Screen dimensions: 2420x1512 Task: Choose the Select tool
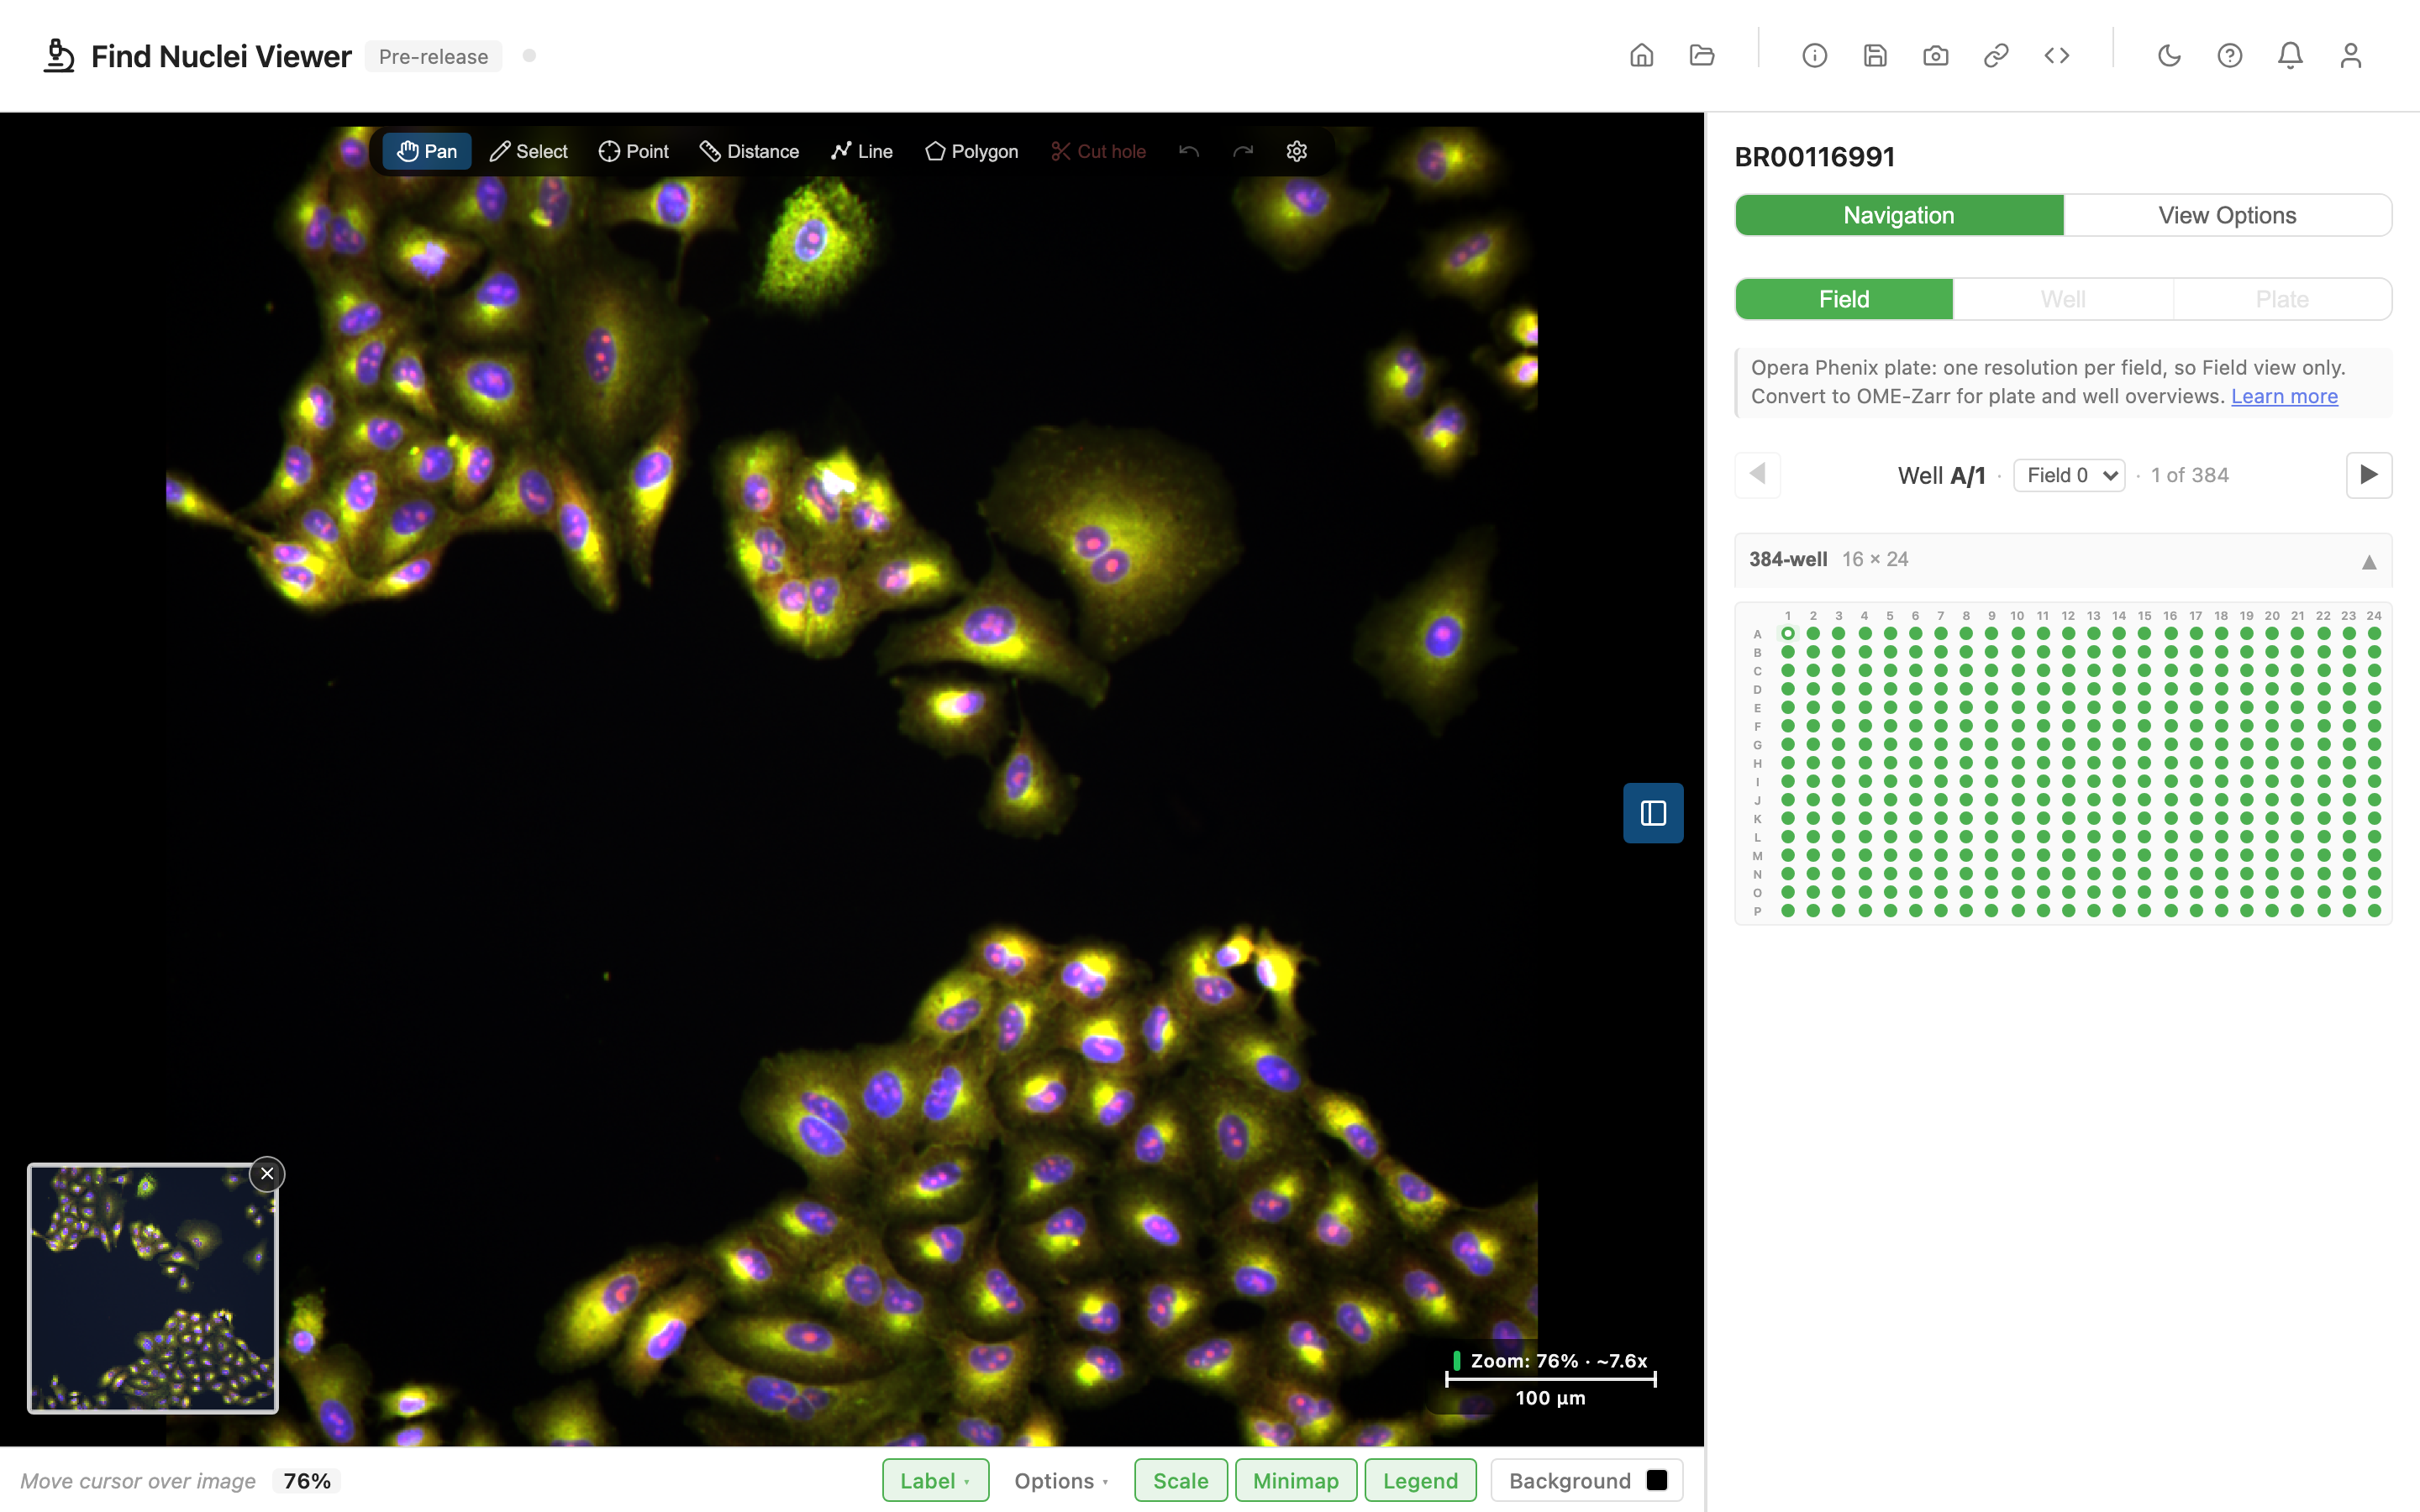(x=528, y=151)
